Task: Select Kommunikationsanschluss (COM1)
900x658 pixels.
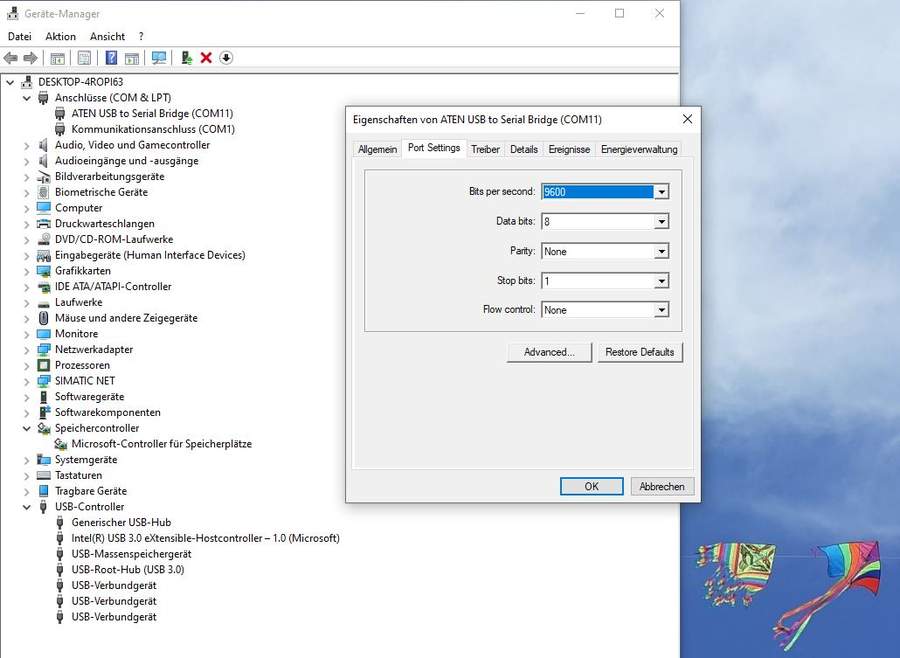Action: 153,129
